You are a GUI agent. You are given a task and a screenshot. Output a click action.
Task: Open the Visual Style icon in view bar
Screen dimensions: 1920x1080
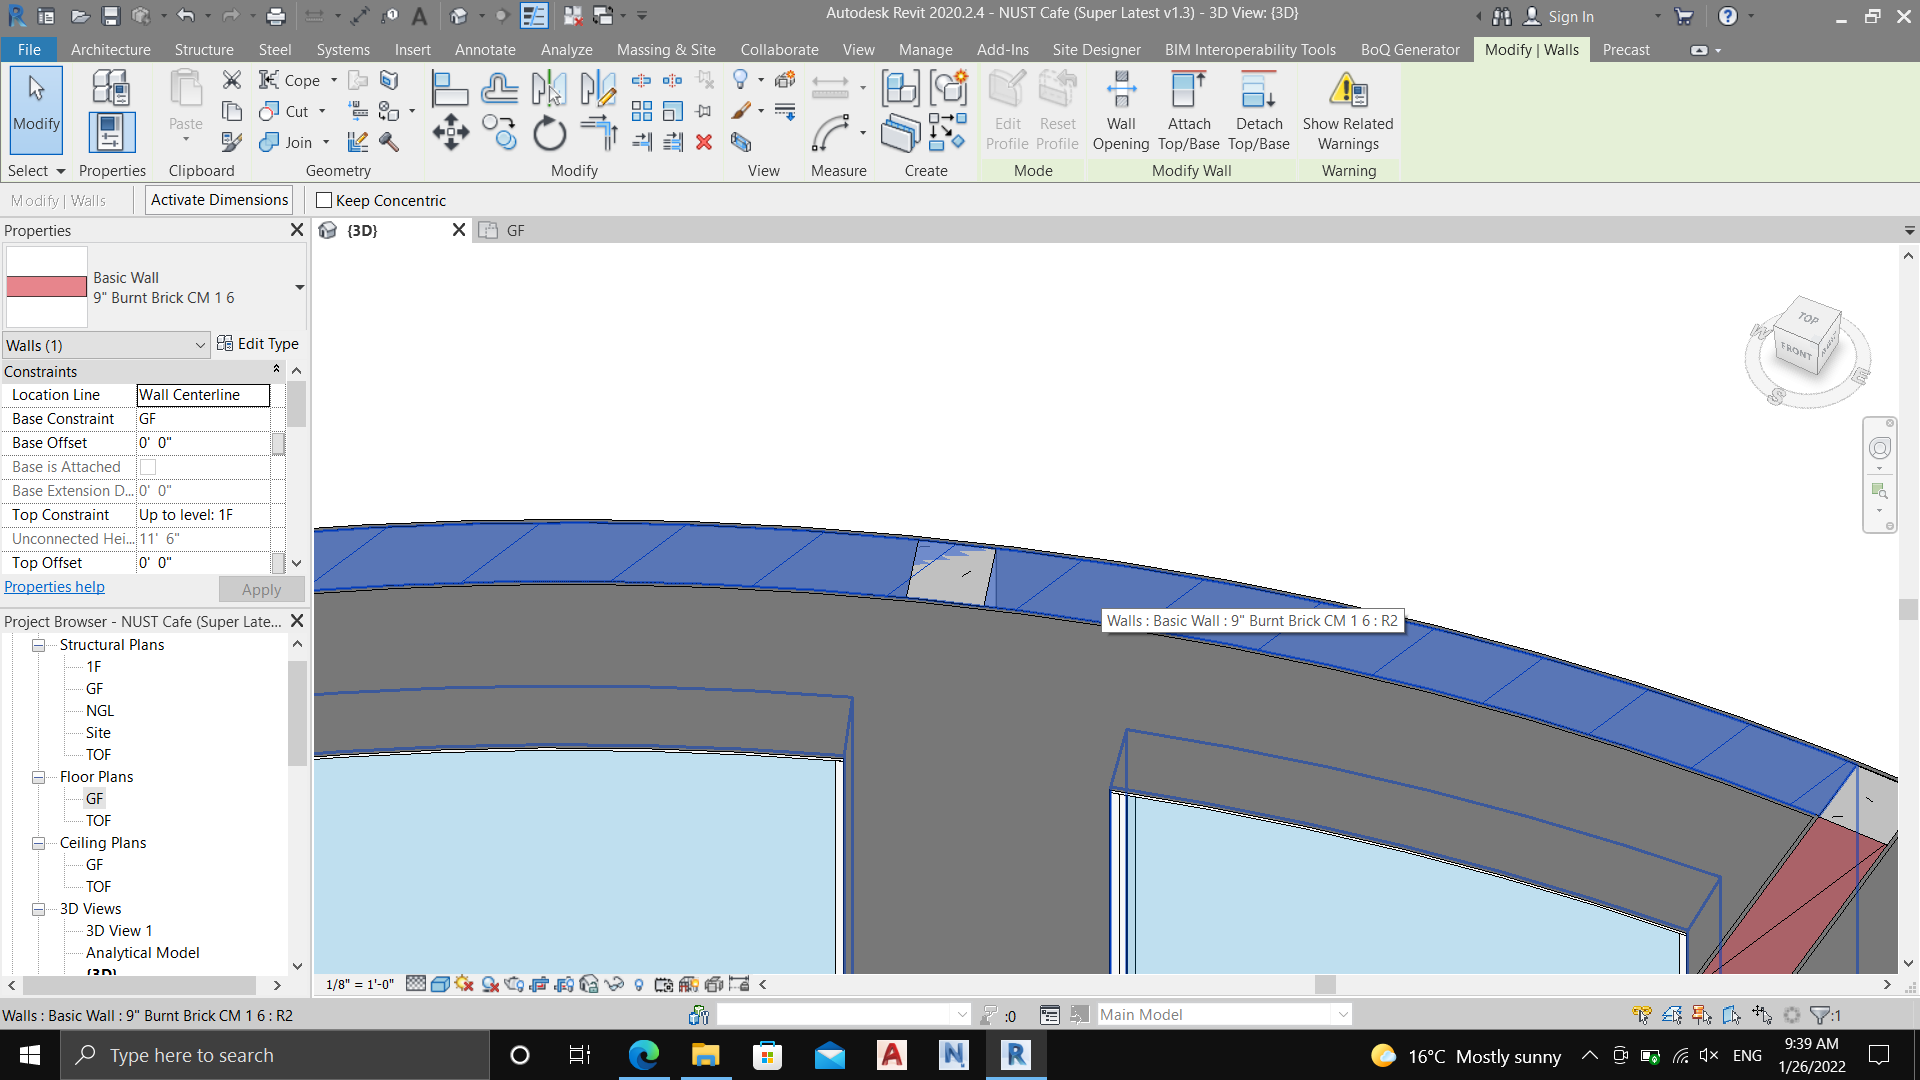click(440, 984)
